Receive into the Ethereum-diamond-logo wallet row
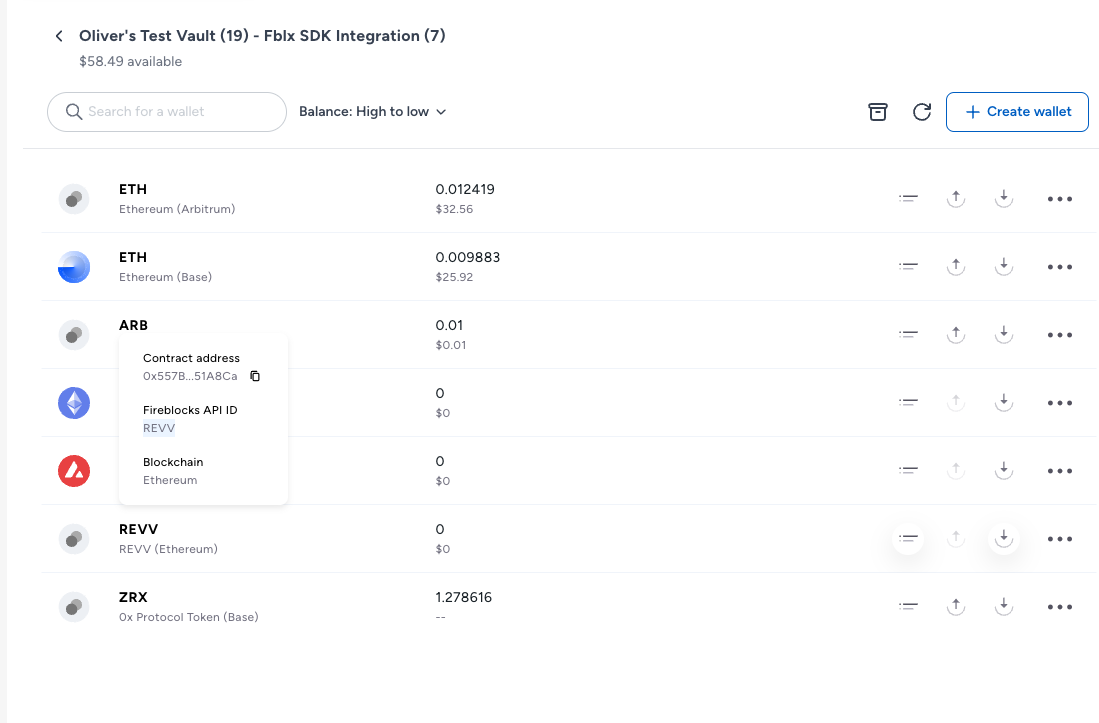 (x=1004, y=403)
